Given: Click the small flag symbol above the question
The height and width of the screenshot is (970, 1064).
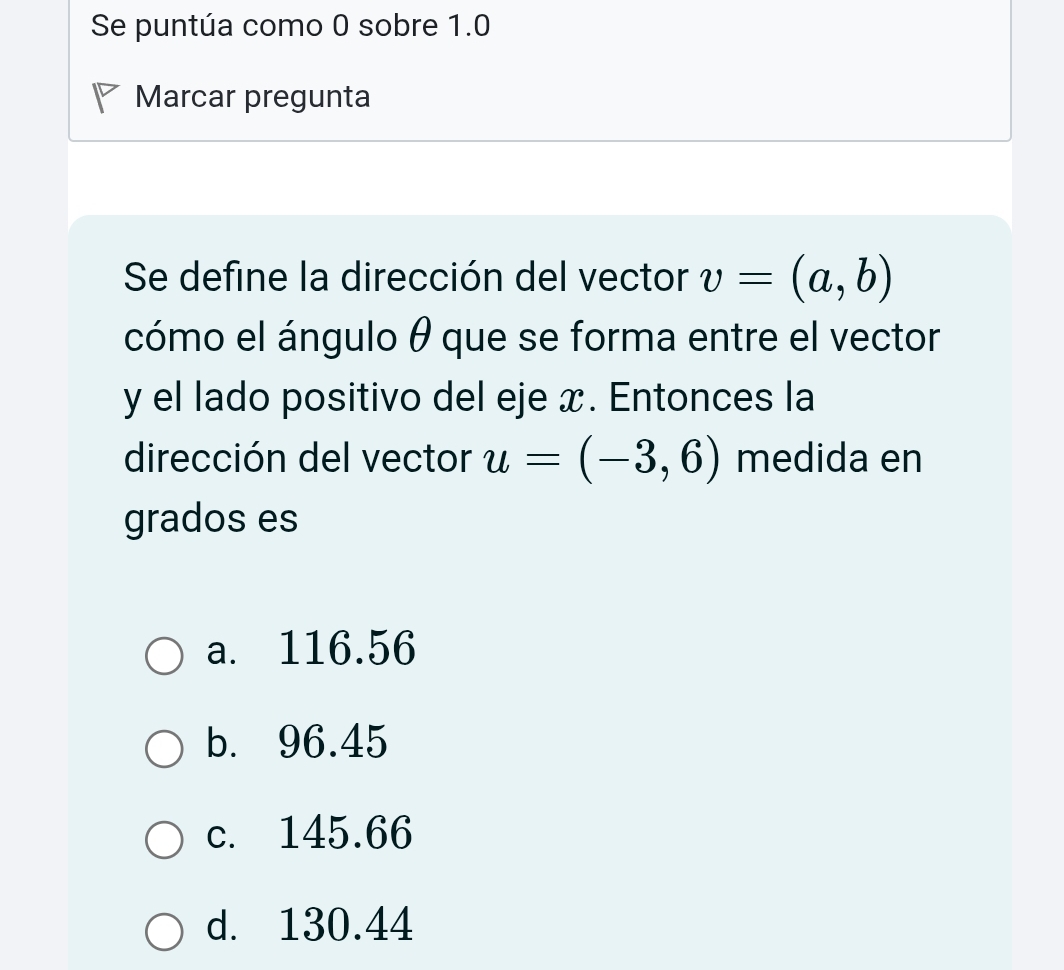Looking at the screenshot, I should coord(103,96).
